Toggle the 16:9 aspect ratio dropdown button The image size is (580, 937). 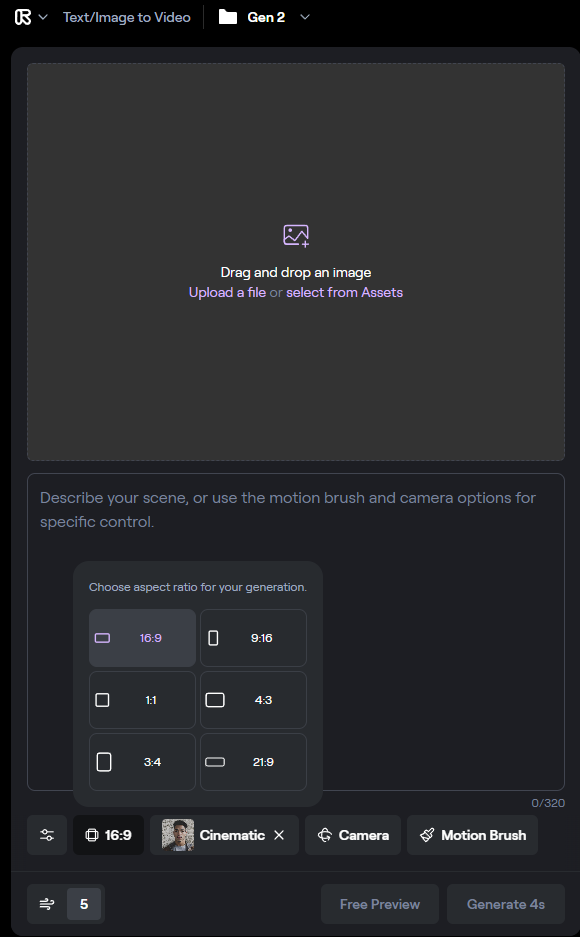[108, 835]
